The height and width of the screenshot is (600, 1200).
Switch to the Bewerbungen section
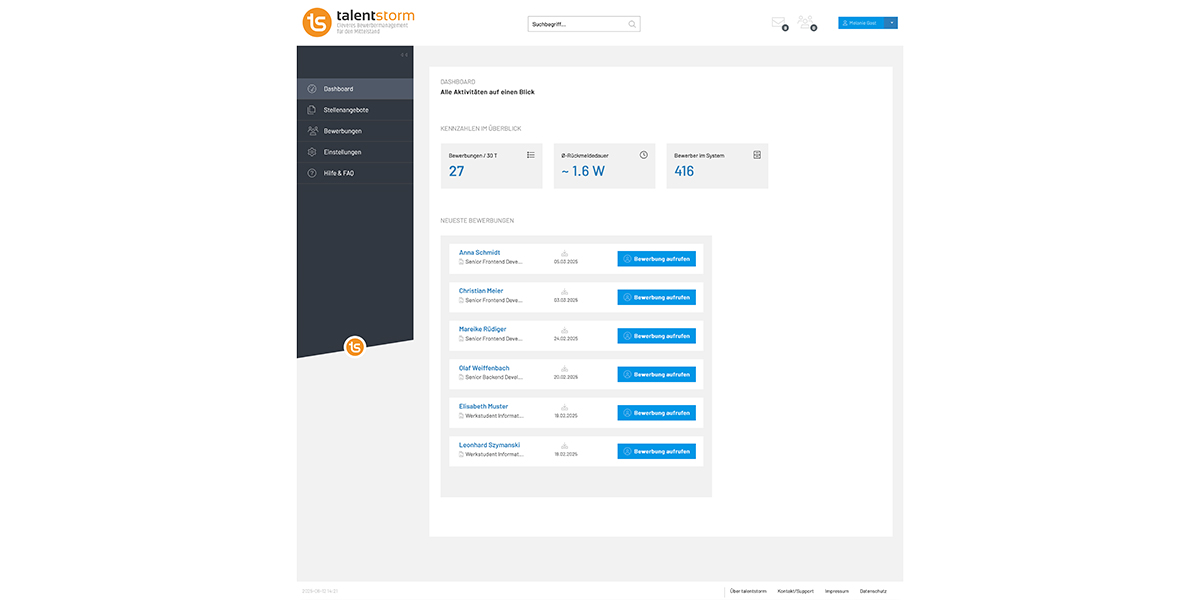coord(343,130)
